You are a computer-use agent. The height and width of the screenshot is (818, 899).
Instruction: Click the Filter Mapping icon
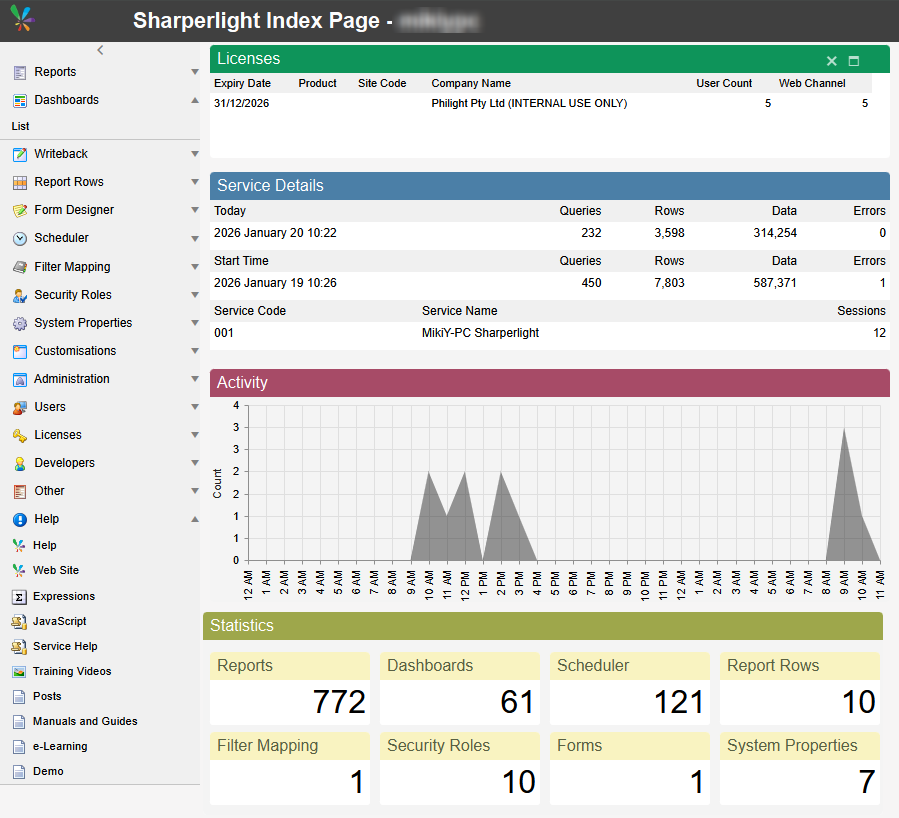[19, 267]
